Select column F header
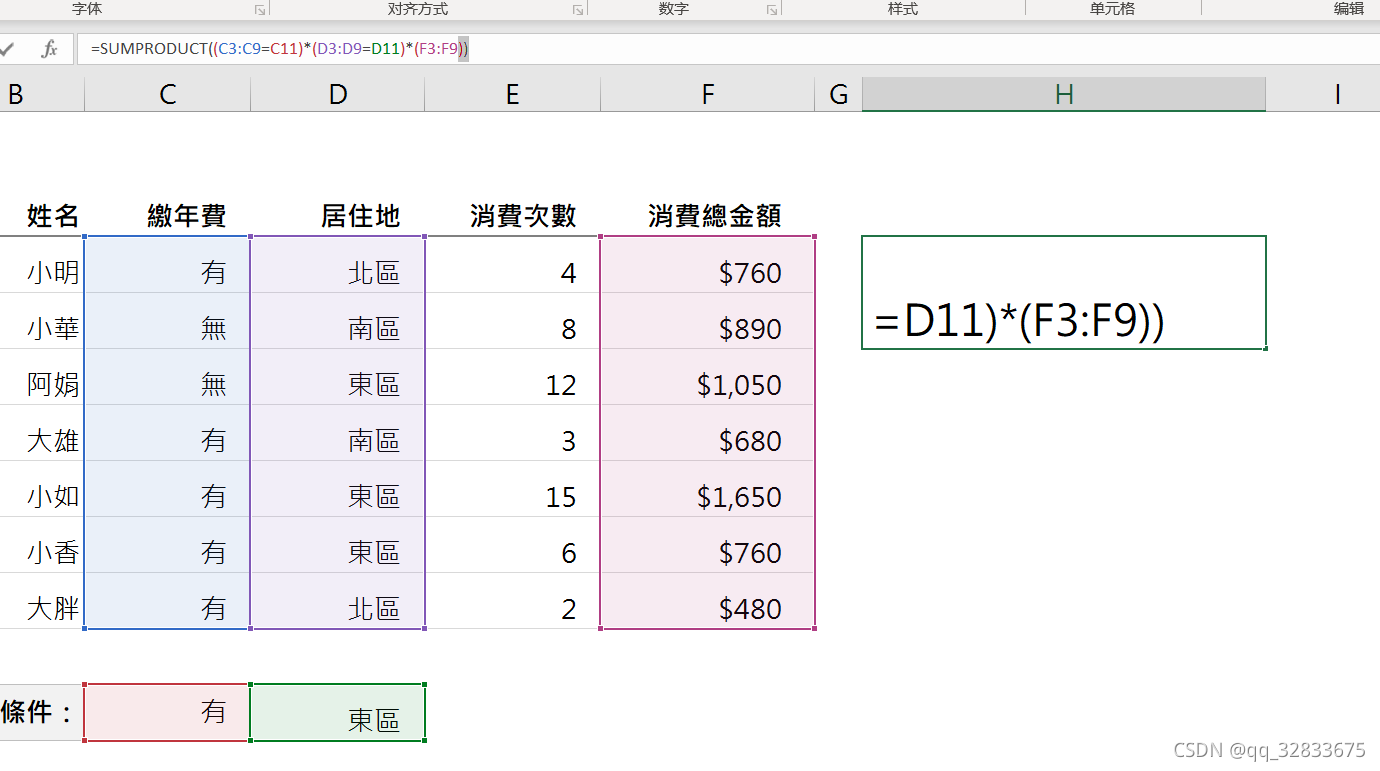The image size is (1380, 771). [708, 95]
